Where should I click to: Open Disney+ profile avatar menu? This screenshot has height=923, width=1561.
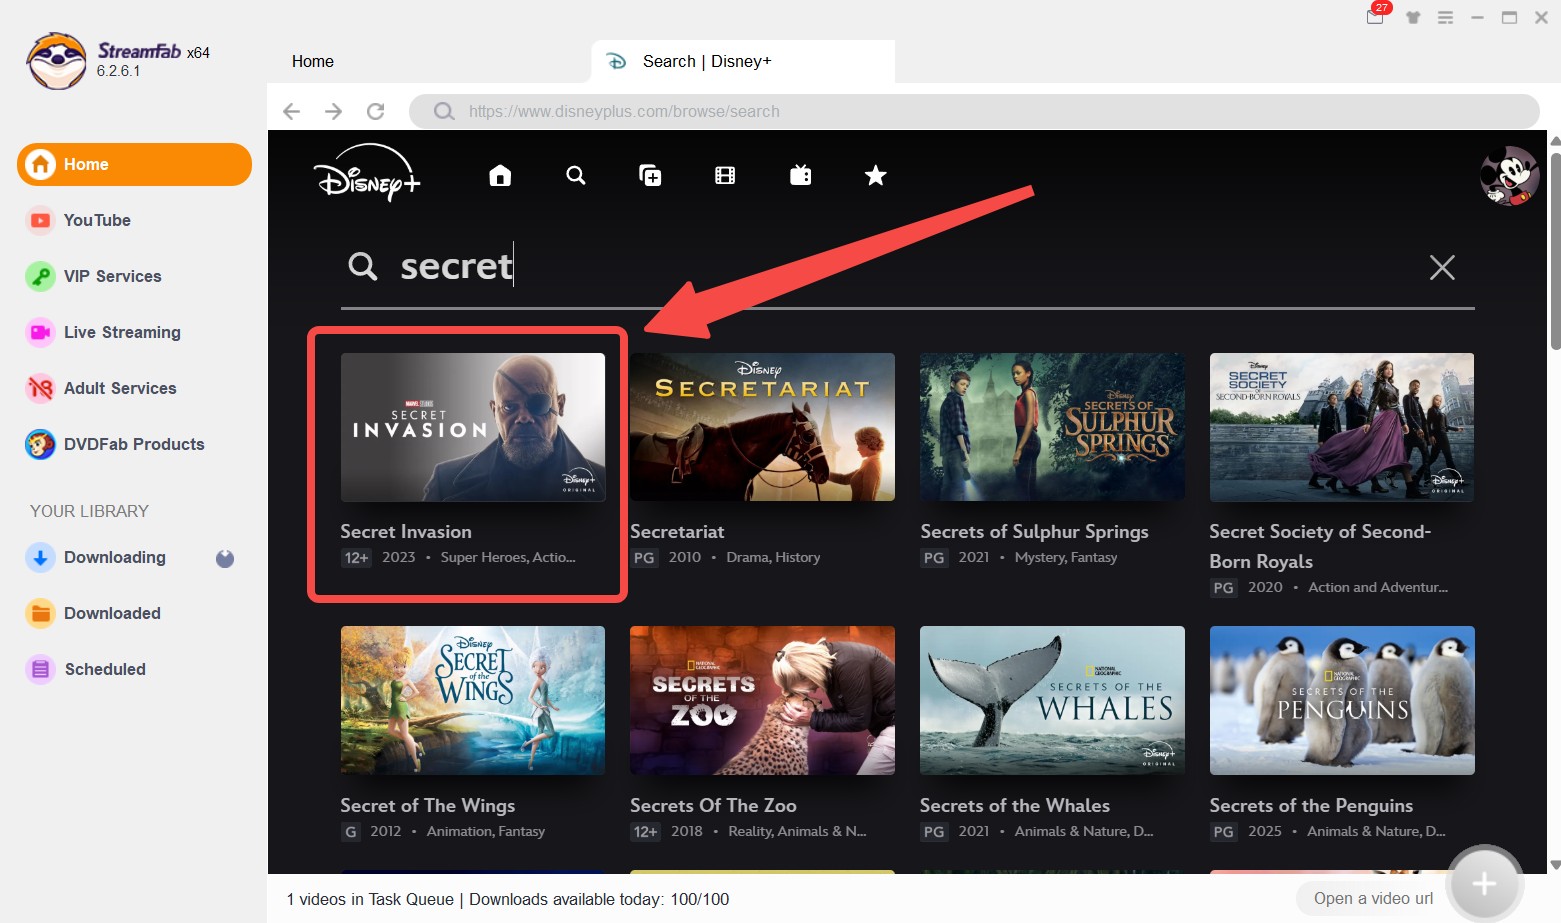[1508, 175]
